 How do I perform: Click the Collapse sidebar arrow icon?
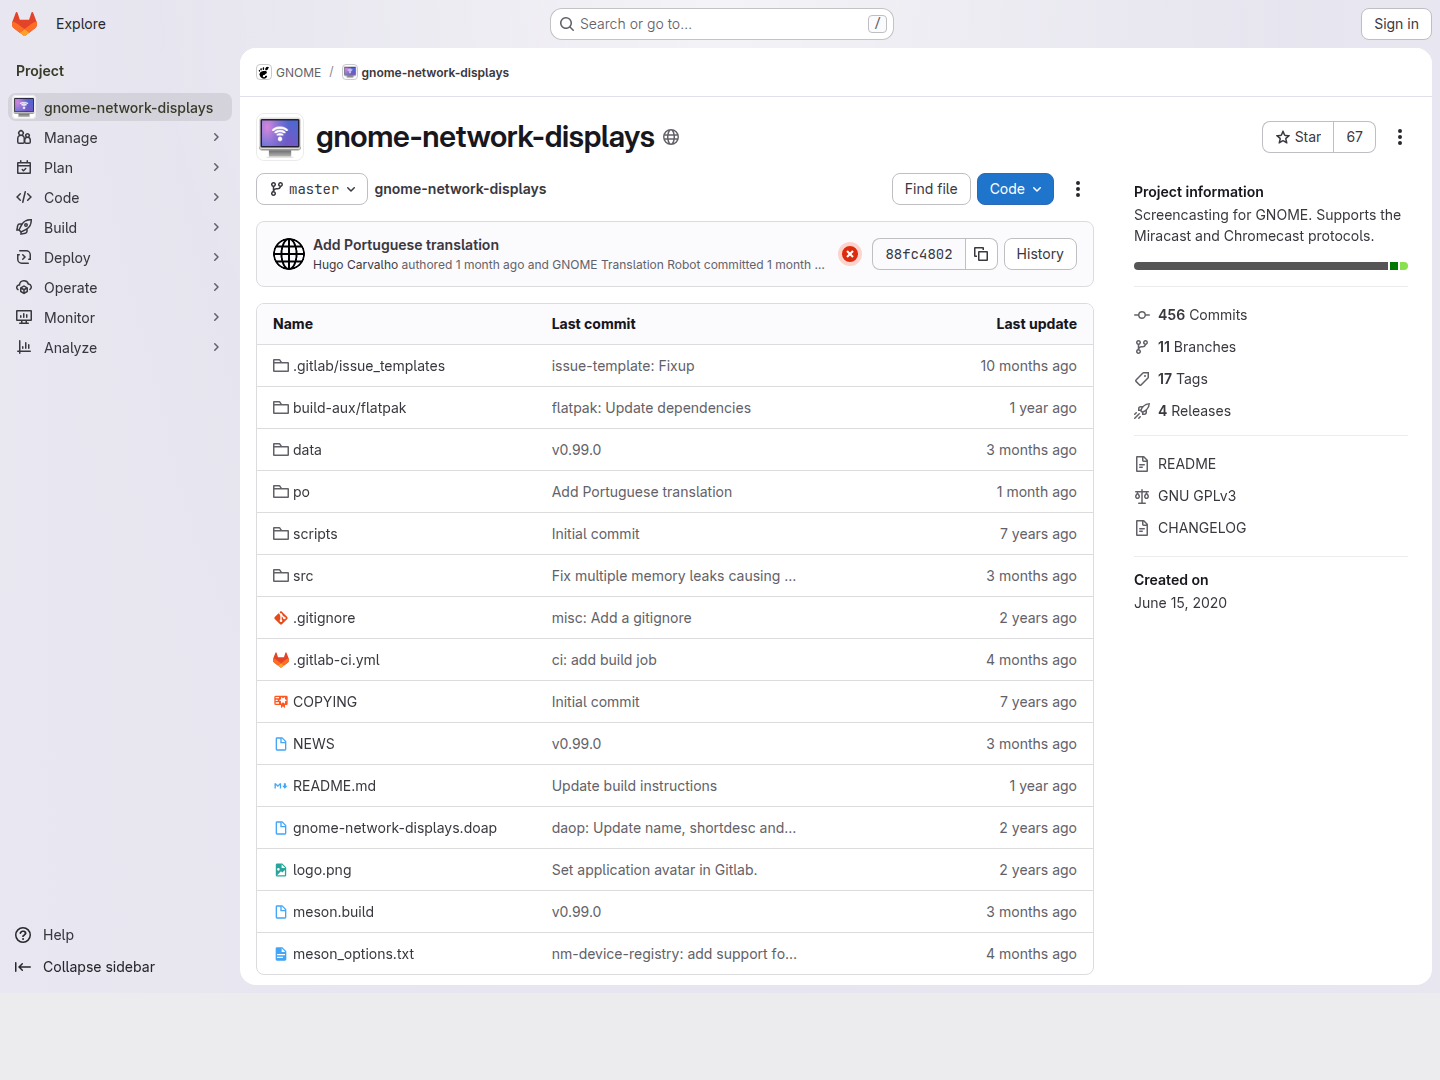coord(23,967)
